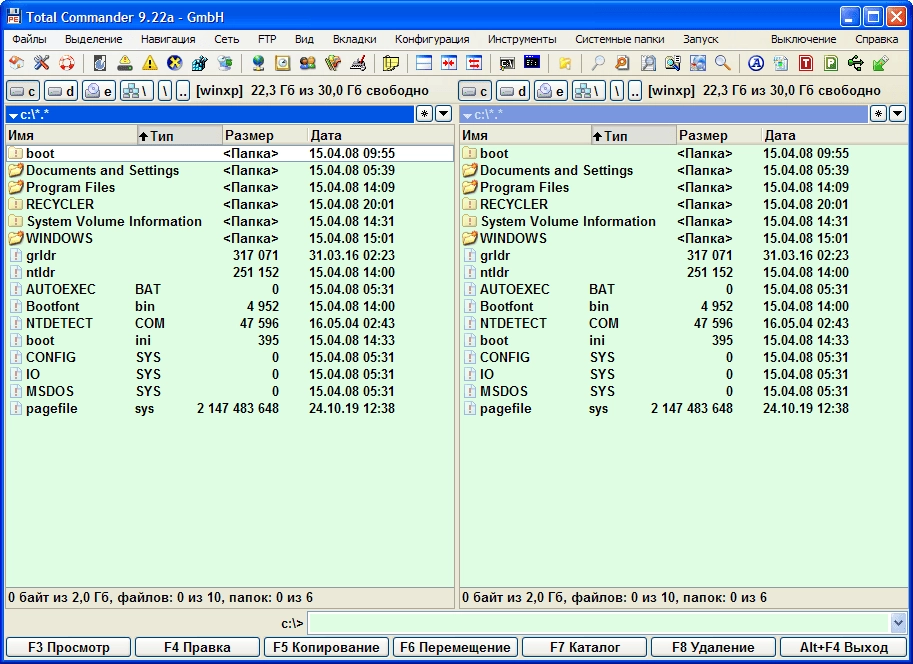Click the dark blue console window icon
Image resolution: width=913 pixels, height=664 pixels.
[x=532, y=63]
